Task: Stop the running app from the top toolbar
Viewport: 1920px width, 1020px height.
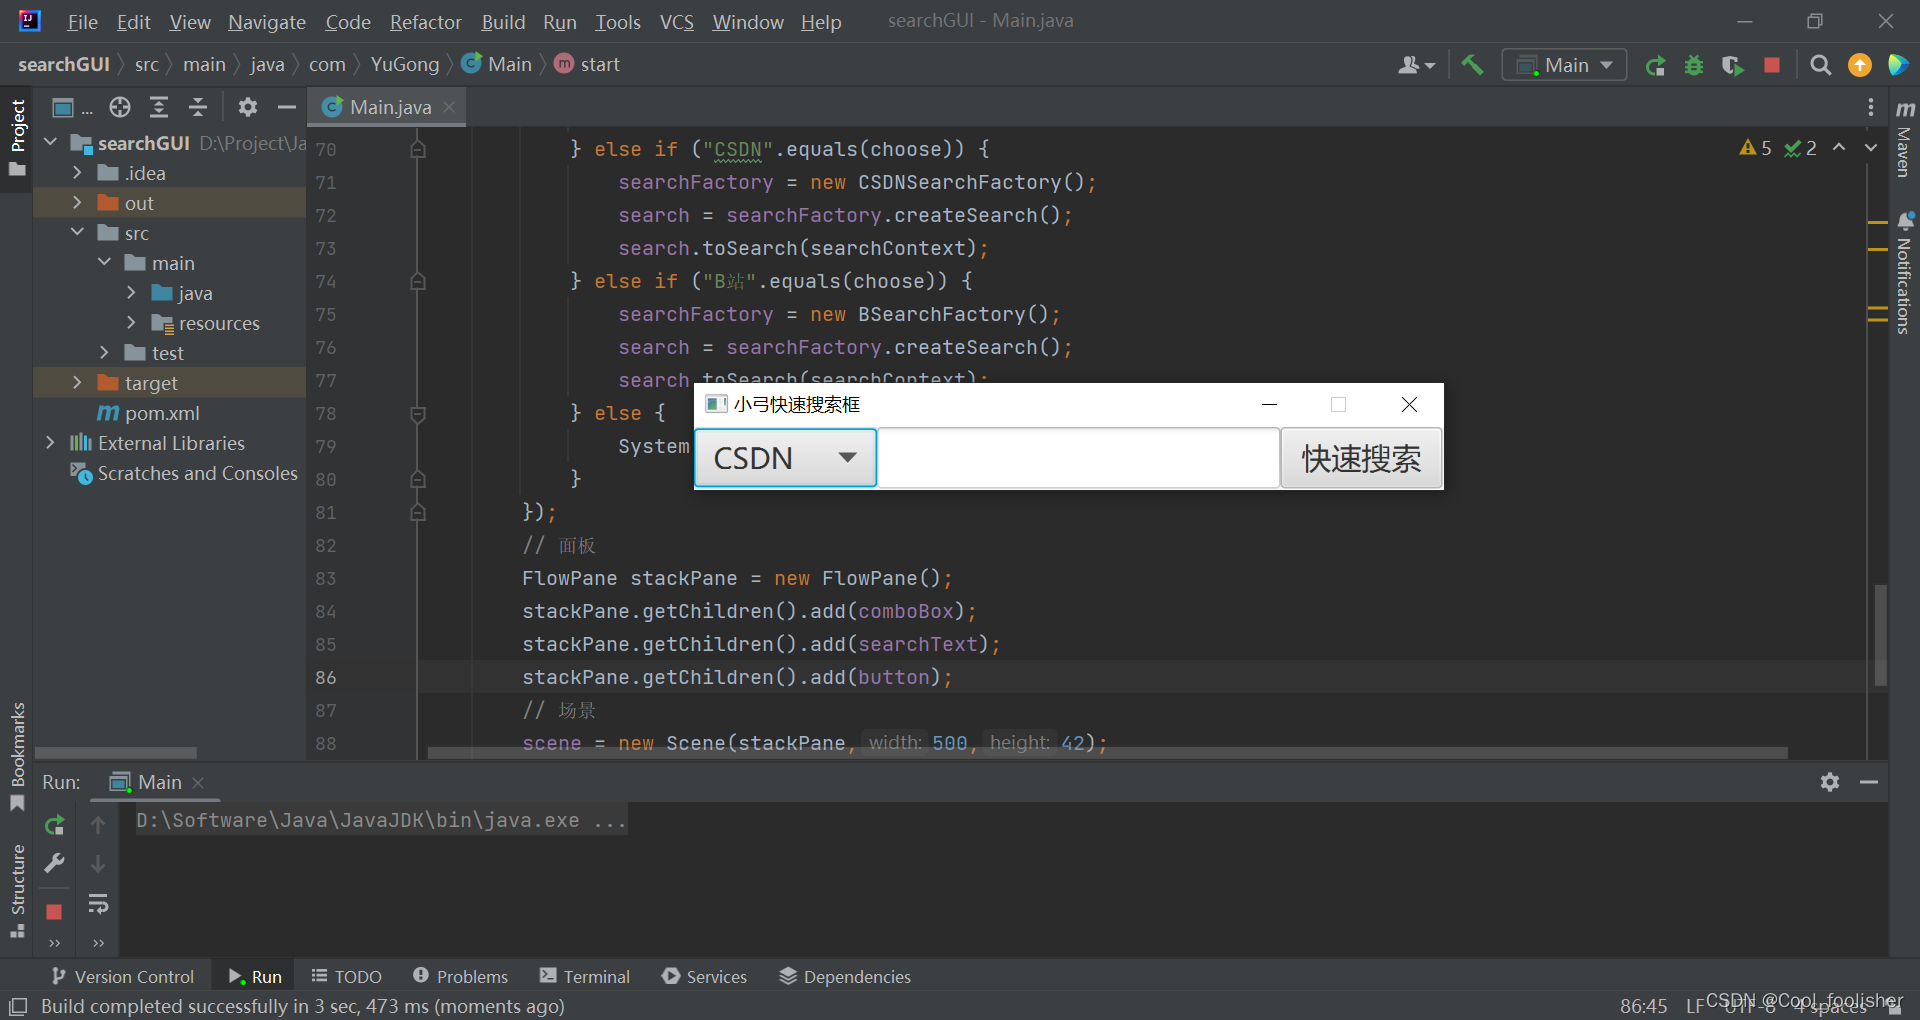Action: coord(1772,65)
